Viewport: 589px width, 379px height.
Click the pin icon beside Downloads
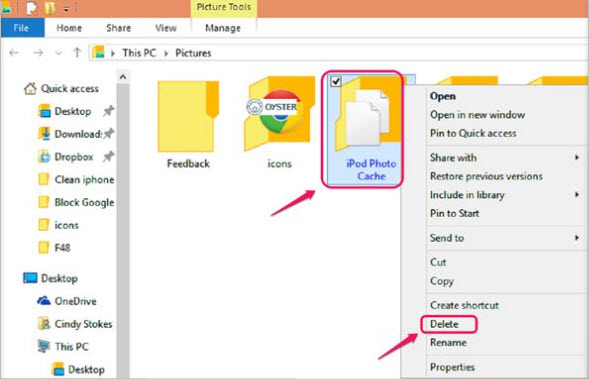[x=109, y=133]
